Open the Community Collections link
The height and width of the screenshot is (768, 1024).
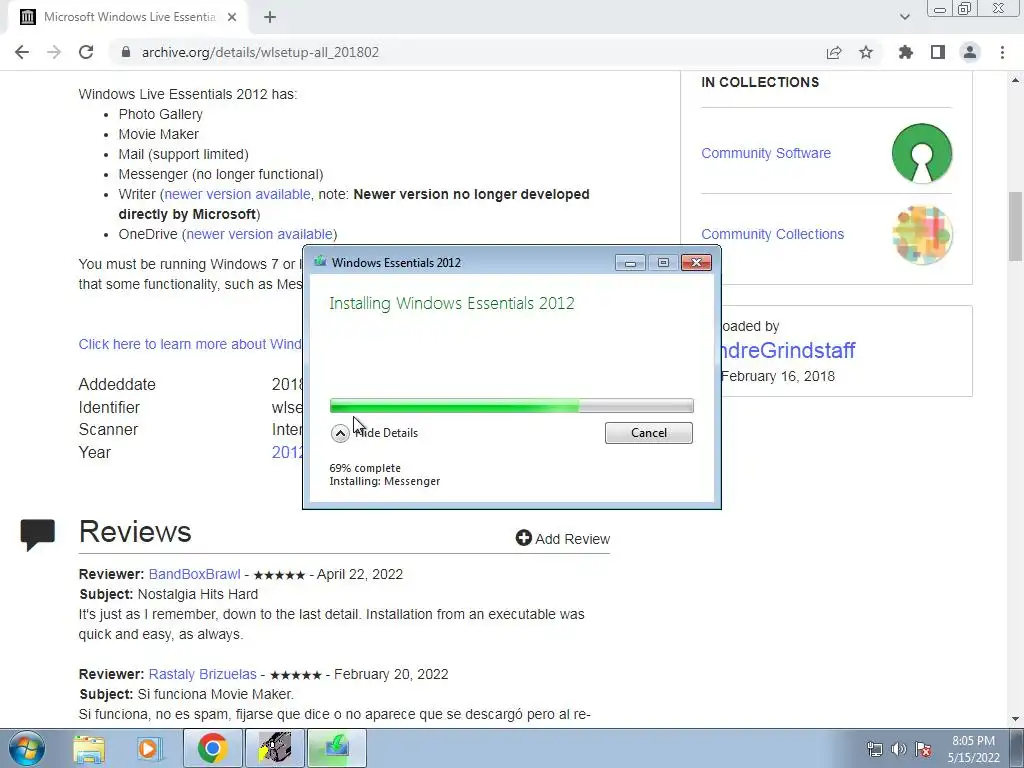click(x=773, y=234)
